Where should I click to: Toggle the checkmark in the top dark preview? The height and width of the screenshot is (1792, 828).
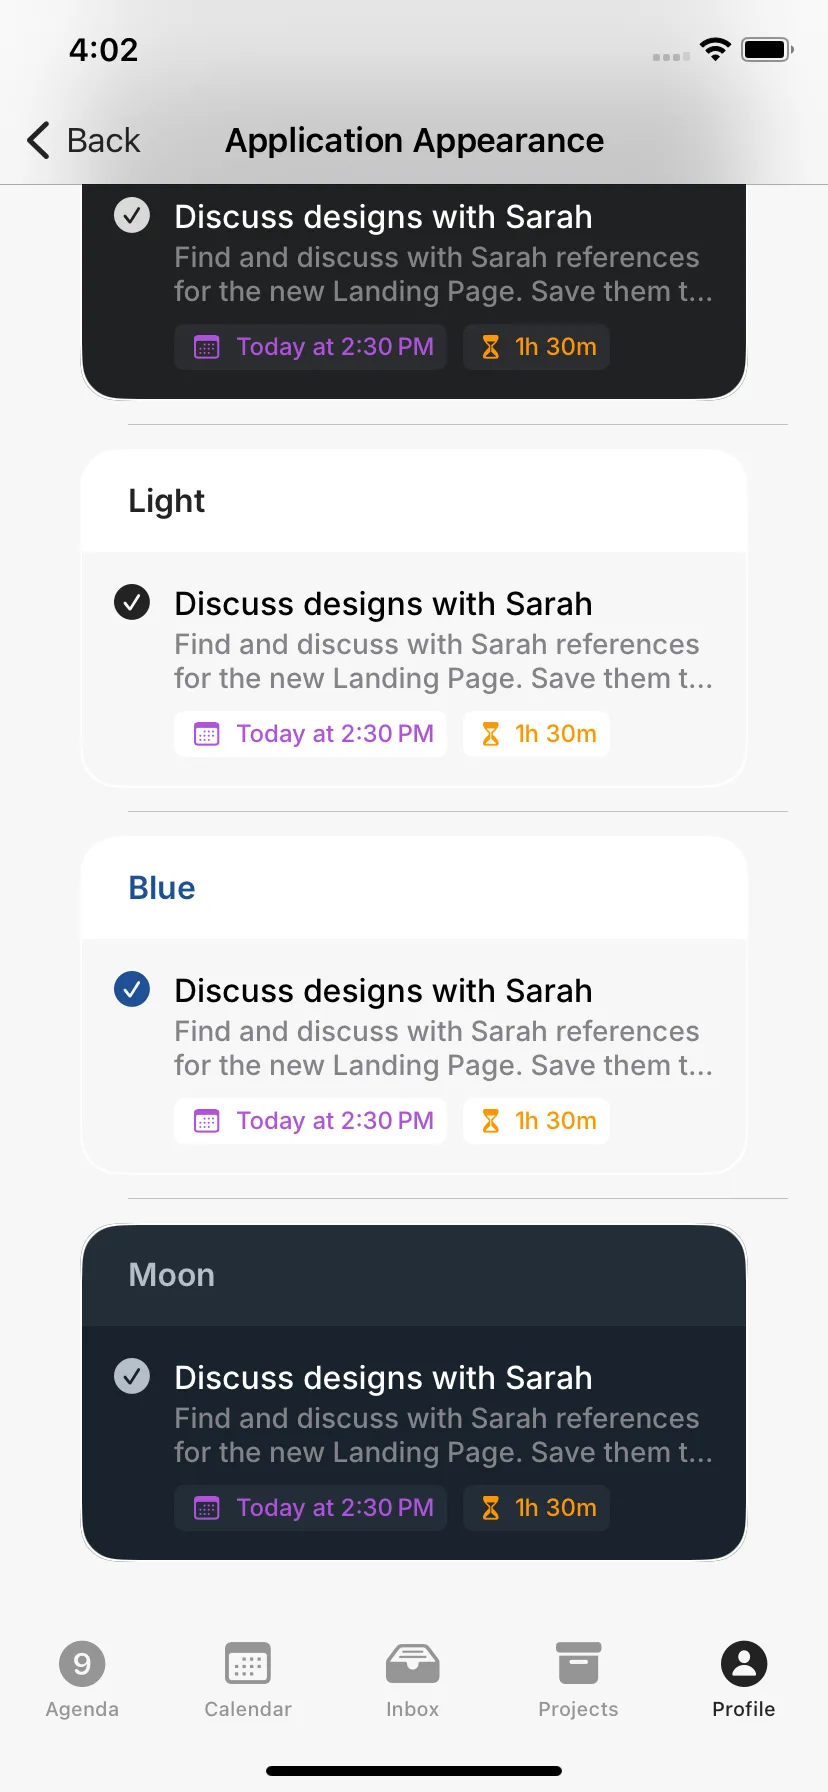(132, 215)
